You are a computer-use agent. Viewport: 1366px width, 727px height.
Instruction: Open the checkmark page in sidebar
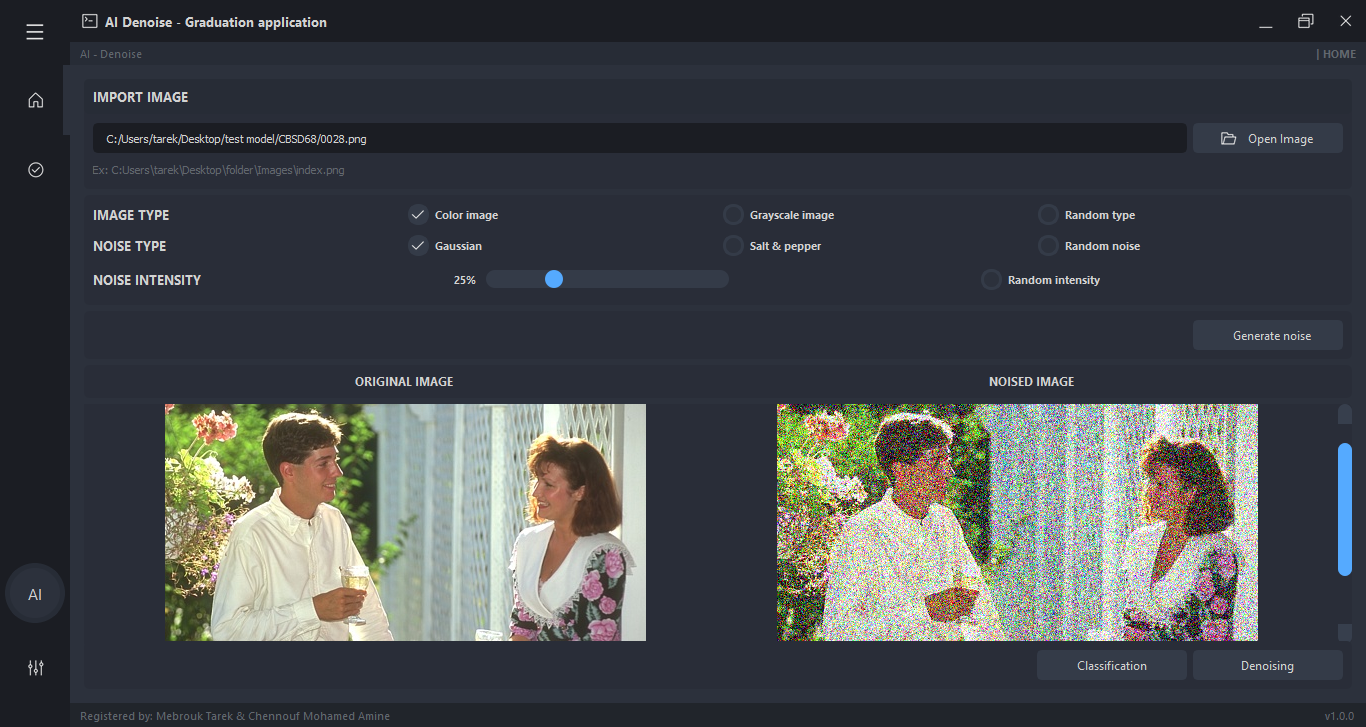coord(35,170)
